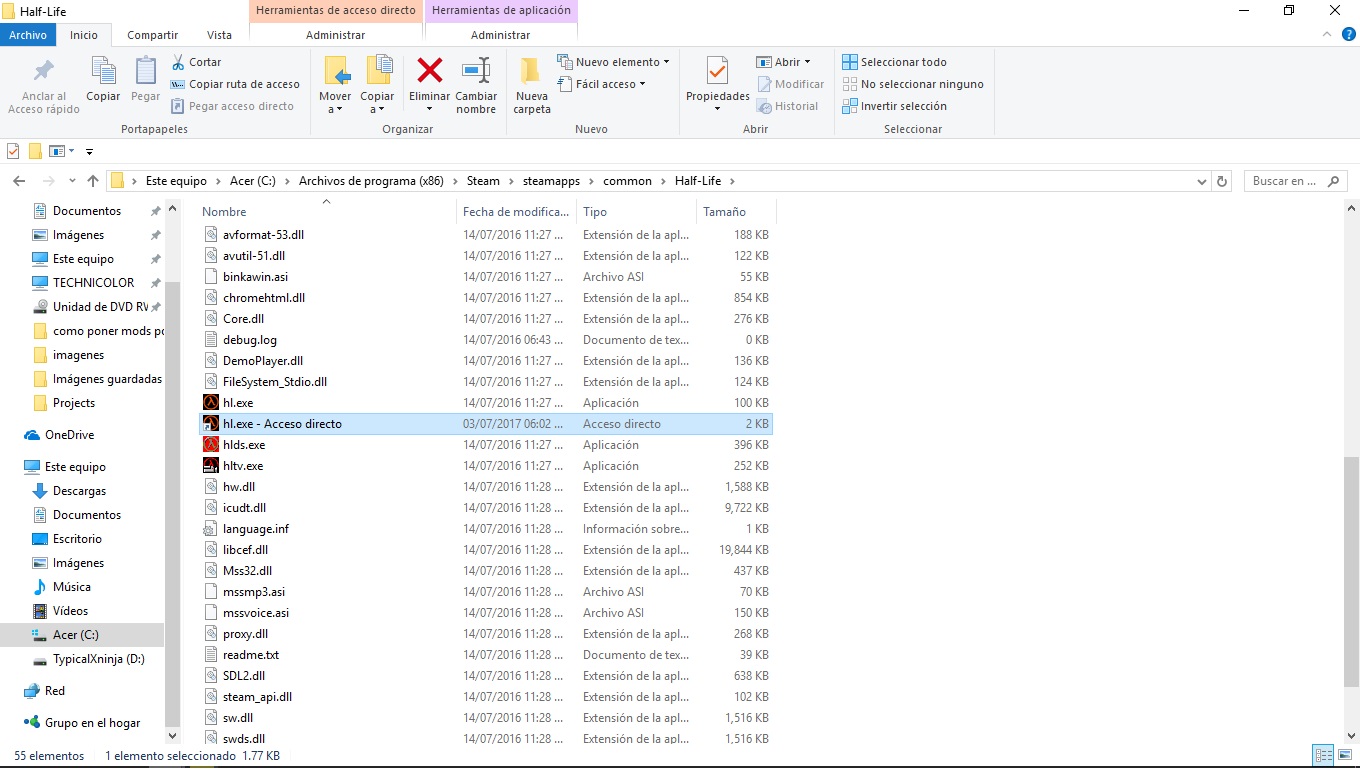1360x770 pixels.
Task: Click the Copiar ribbon icon
Action: (103, 78)
